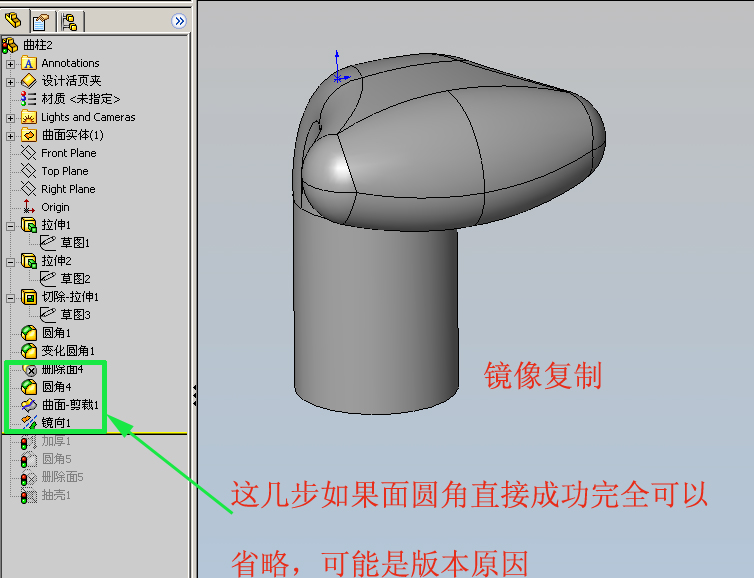Click the 曲面实体 surface bodies icon
Screen dimensions: 754x578
coord(29,135)
